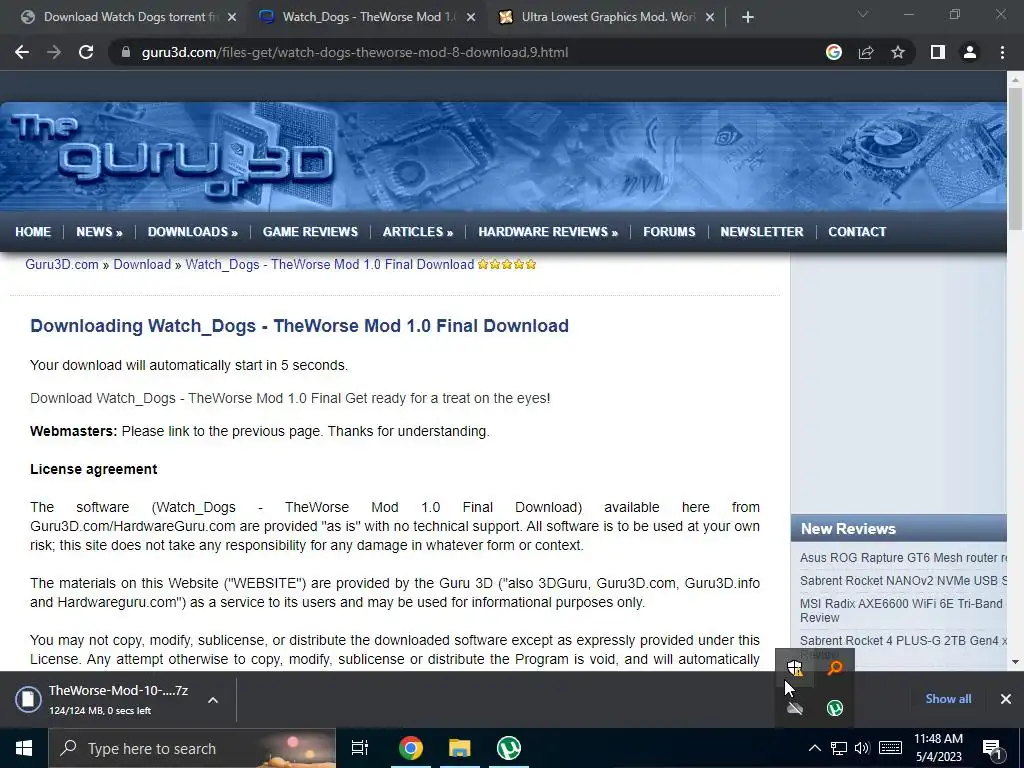Open File Explorer from taskbar
Viewport: 1024px width, 768px height.
(x=460, y=748)
